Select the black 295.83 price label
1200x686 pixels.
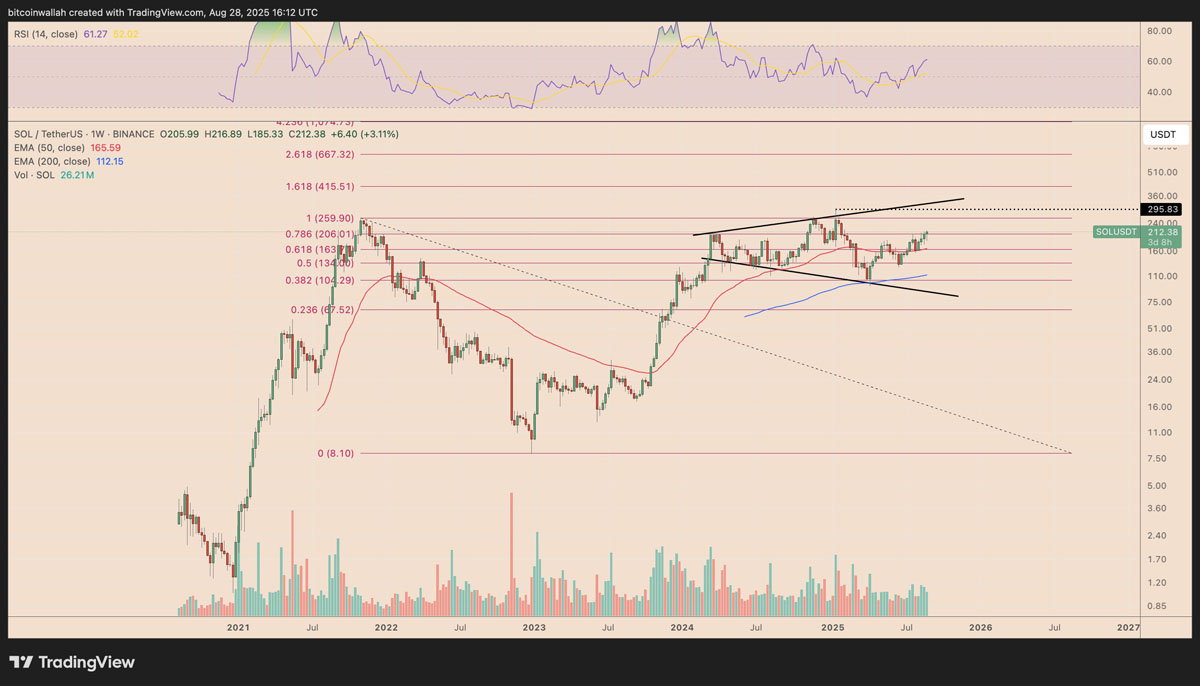tap(1160, 209)
